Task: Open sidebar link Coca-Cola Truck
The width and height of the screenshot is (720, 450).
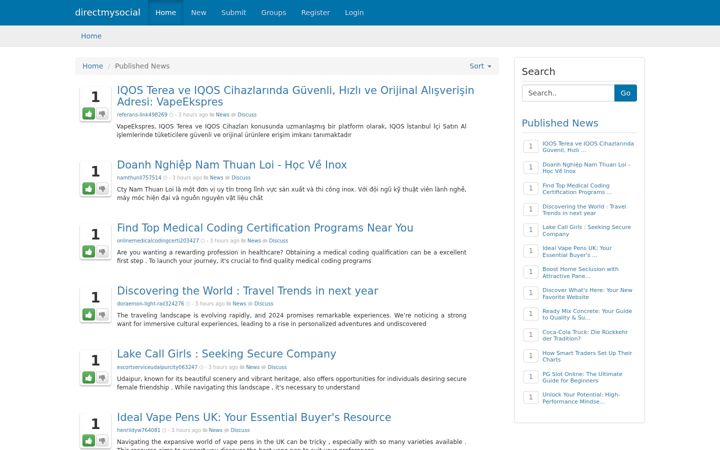Action: tap(585, 335)
